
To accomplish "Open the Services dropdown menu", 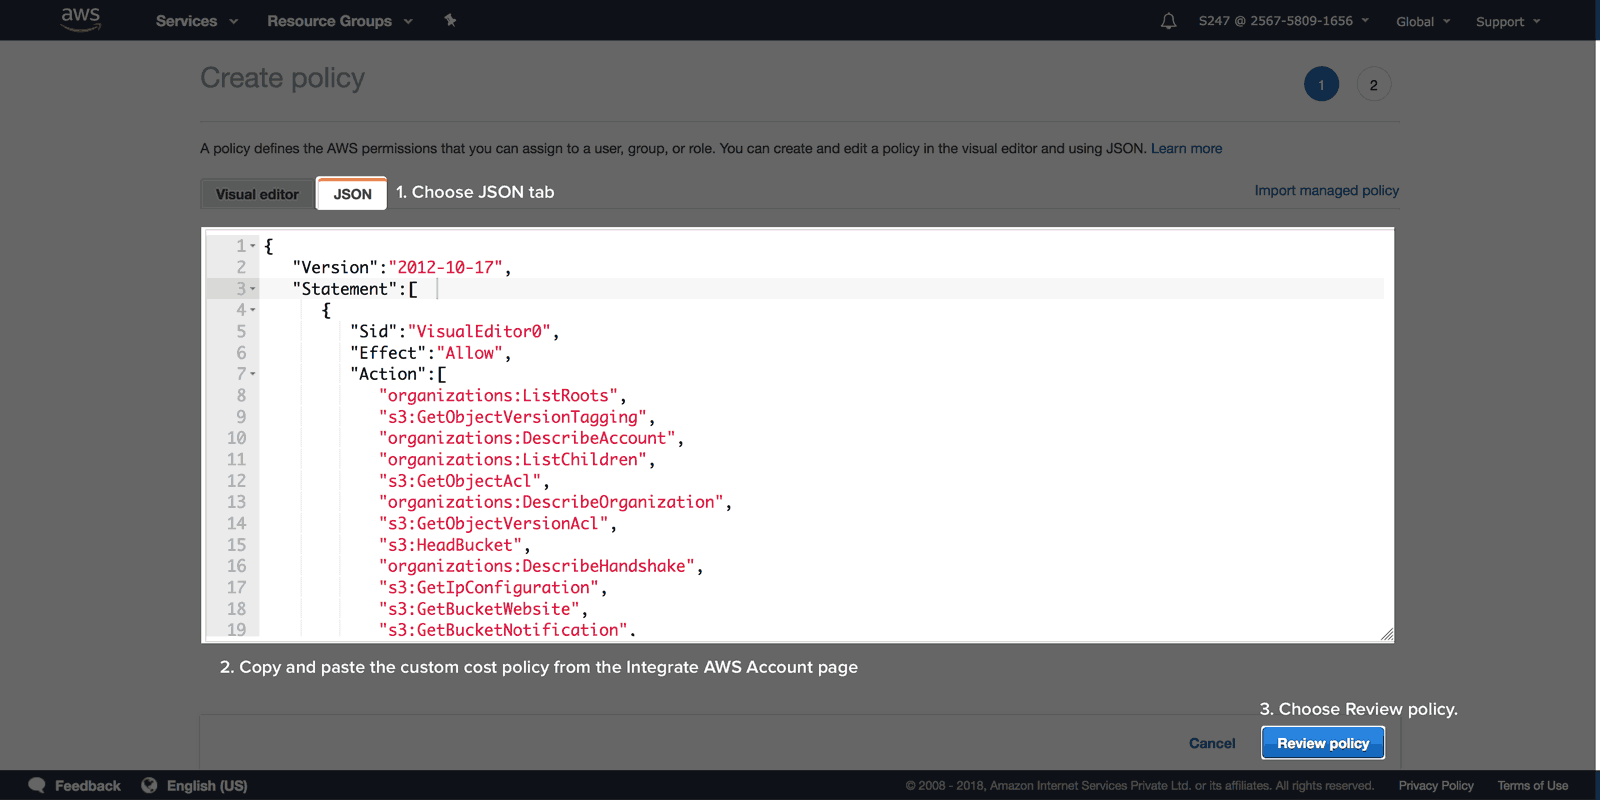I will 197,21.
